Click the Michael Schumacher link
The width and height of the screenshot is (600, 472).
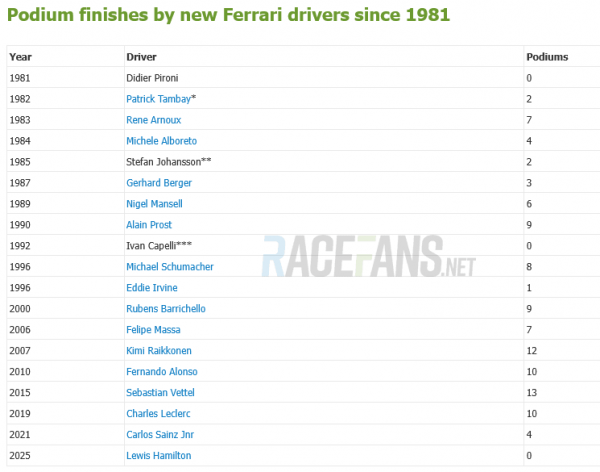170,267
